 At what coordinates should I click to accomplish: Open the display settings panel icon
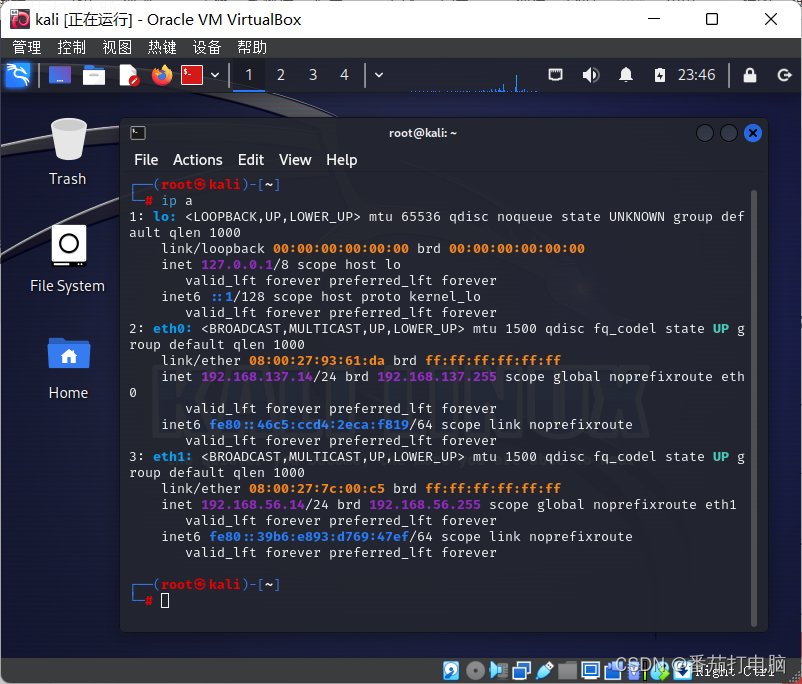(x=555, y=75)
